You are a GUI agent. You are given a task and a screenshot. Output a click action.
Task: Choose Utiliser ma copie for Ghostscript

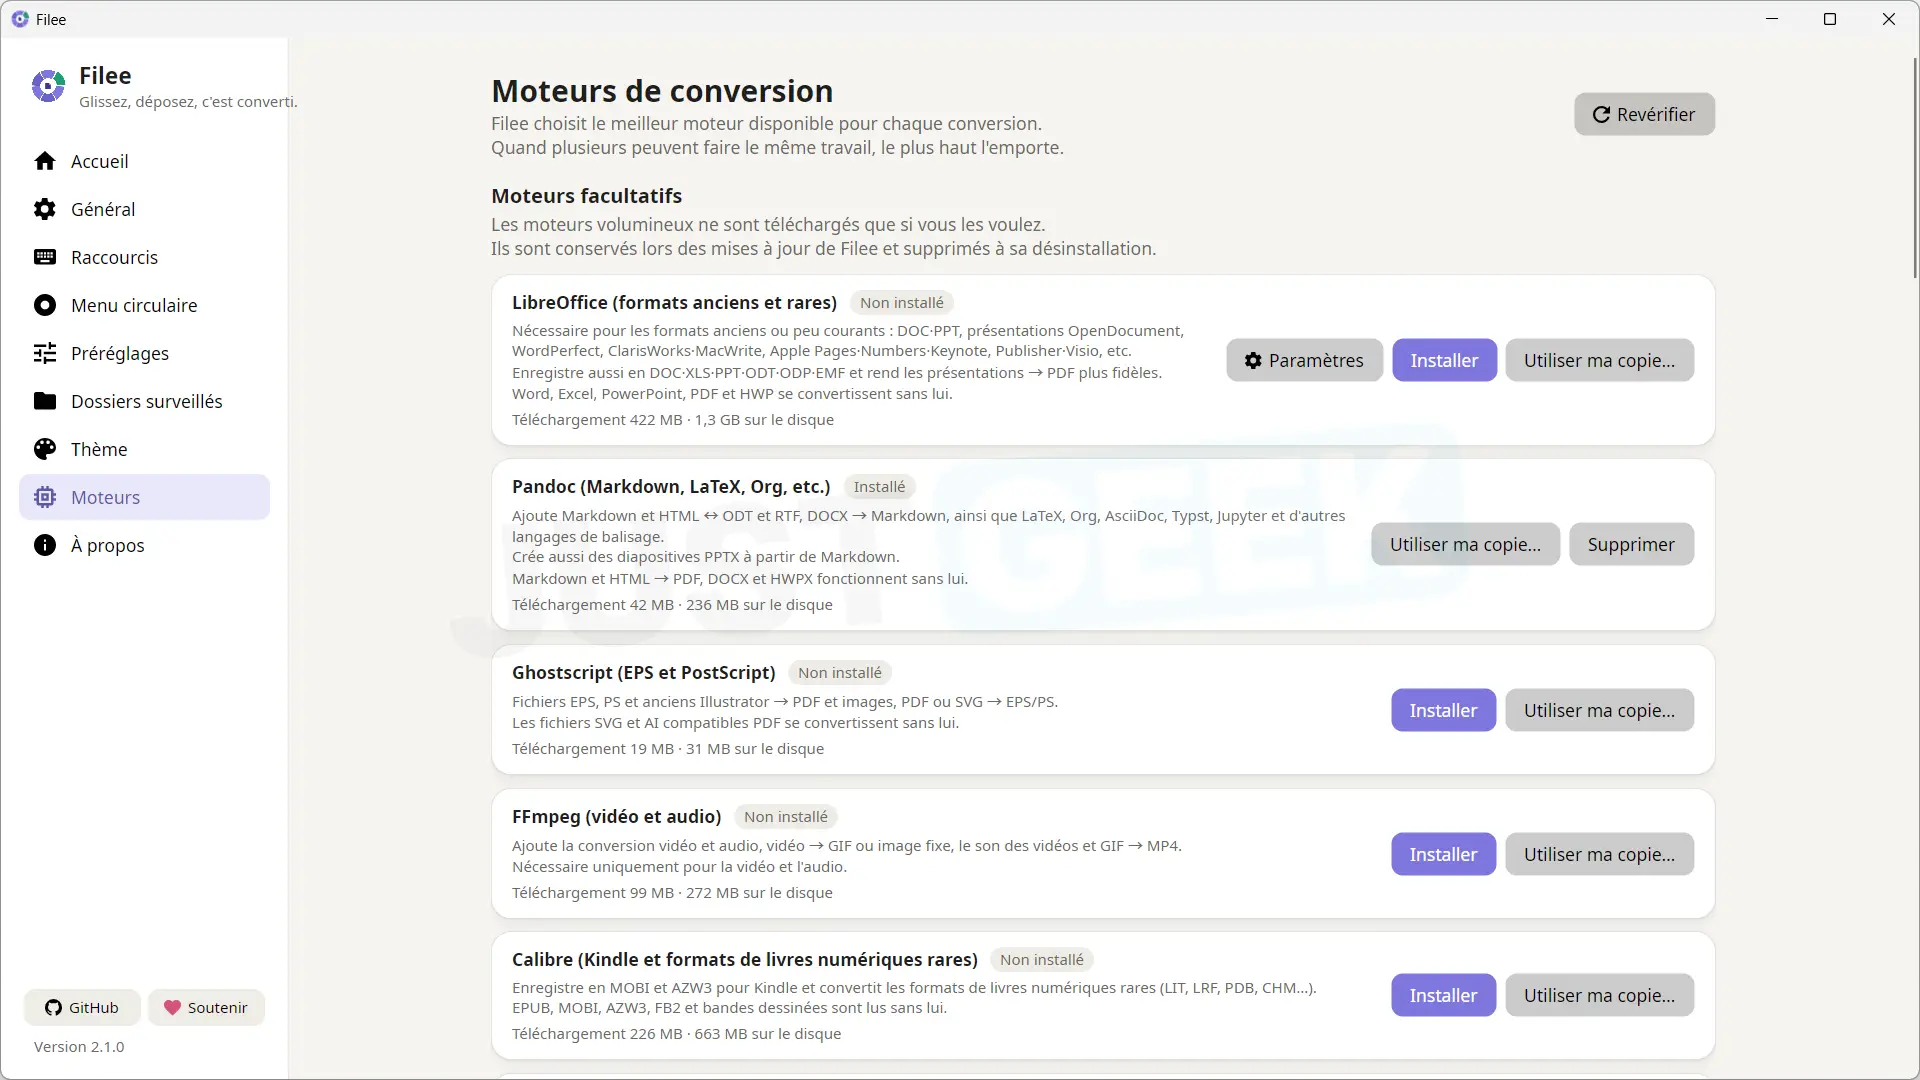point(1599,710)
